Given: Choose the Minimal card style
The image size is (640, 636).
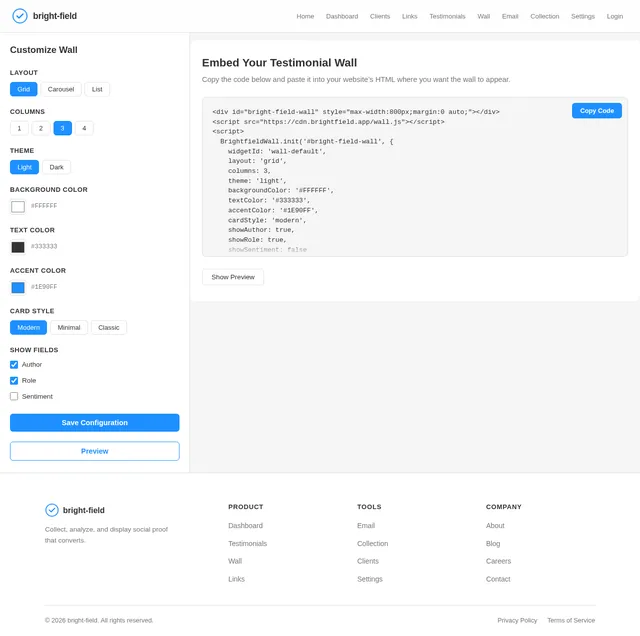Looking at the screenshot, I should 69,327.
